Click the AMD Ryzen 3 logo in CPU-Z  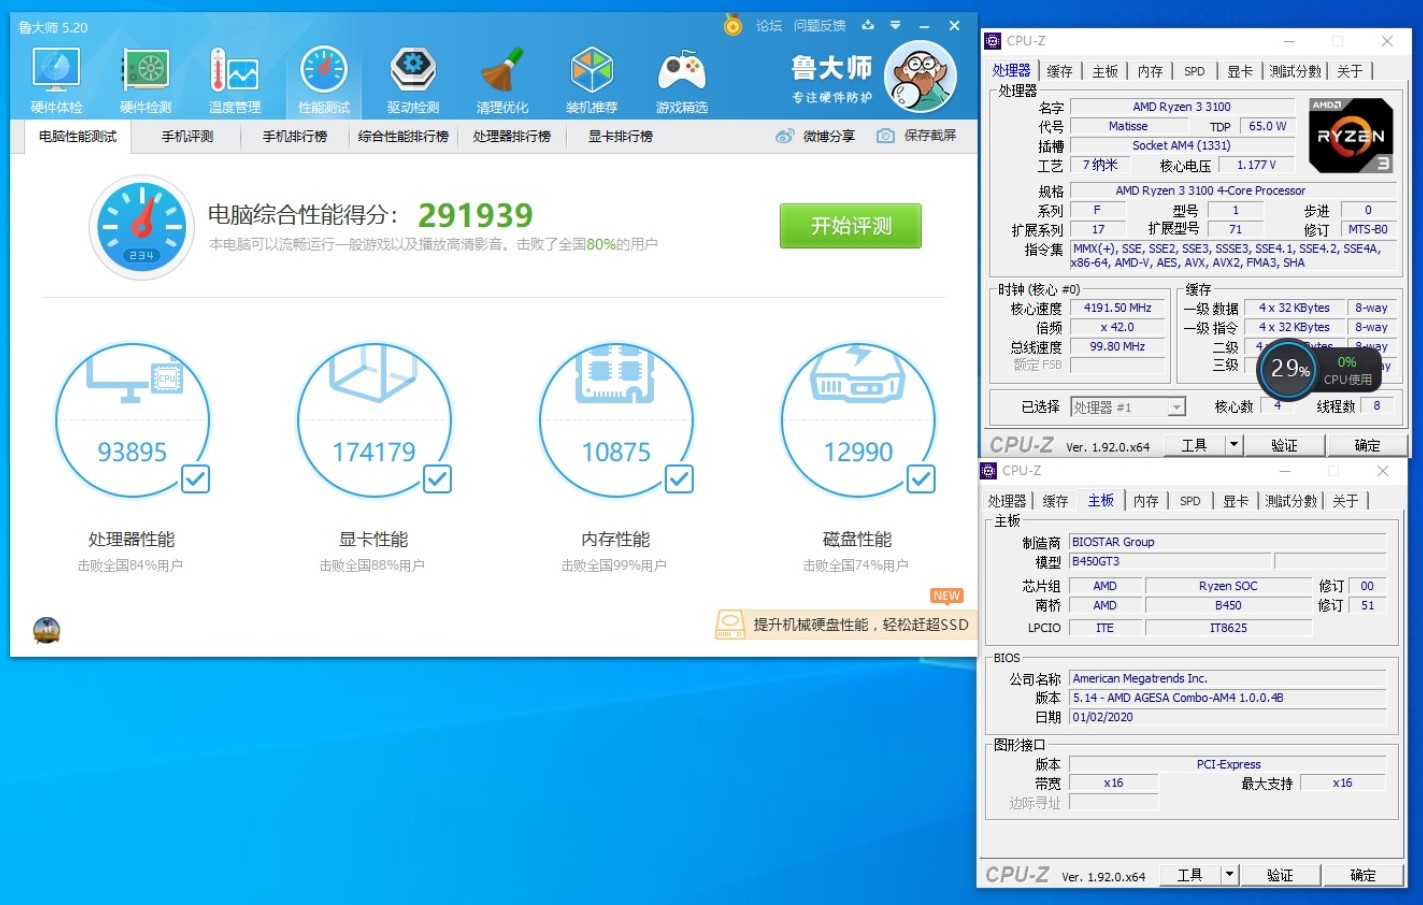pos(1351,136)
